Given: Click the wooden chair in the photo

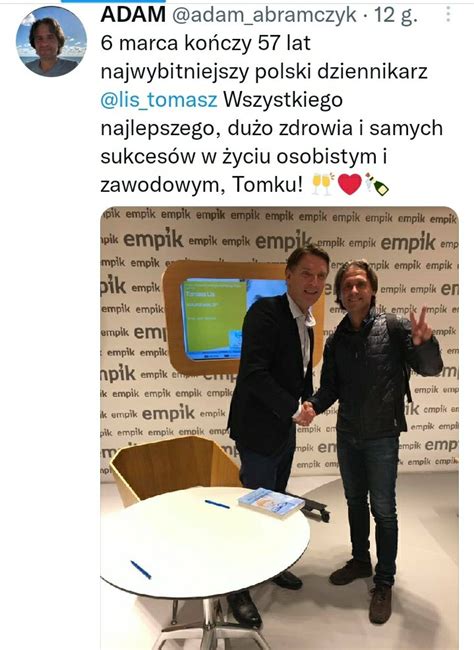Looking at the screenshot, I should tap(174, 466).
